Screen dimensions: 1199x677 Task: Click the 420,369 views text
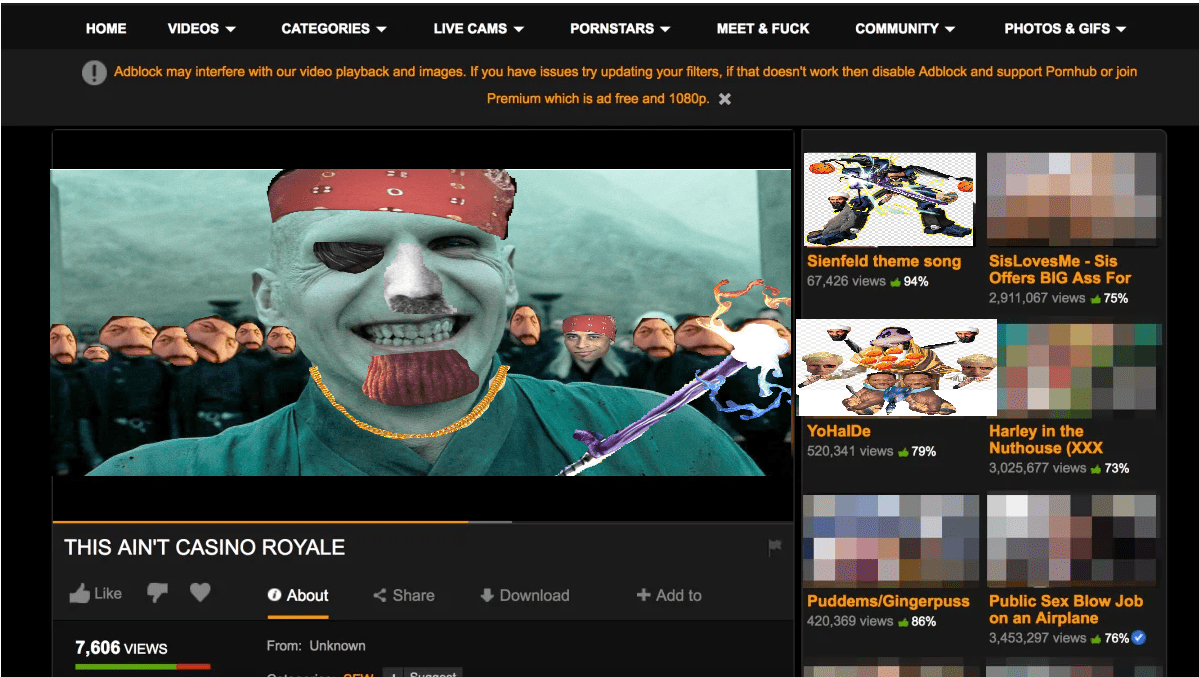[850, 620]
